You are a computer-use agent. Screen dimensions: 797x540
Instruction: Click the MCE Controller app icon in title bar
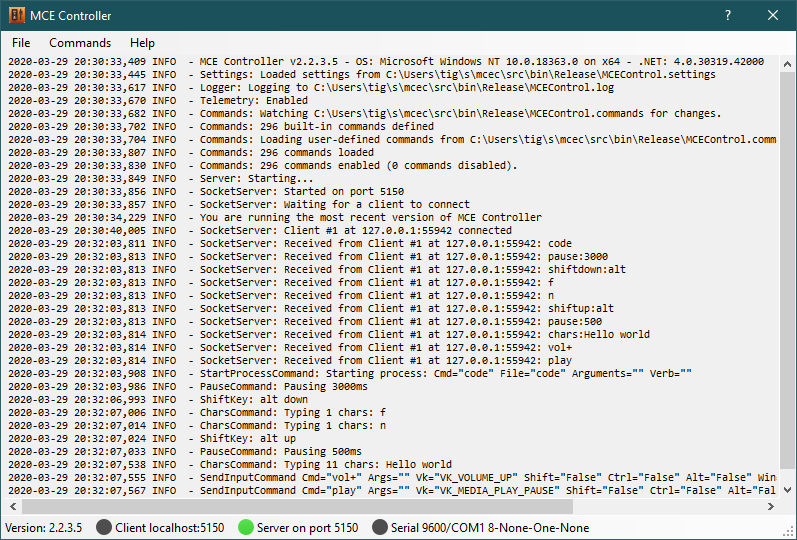(16, 15)
